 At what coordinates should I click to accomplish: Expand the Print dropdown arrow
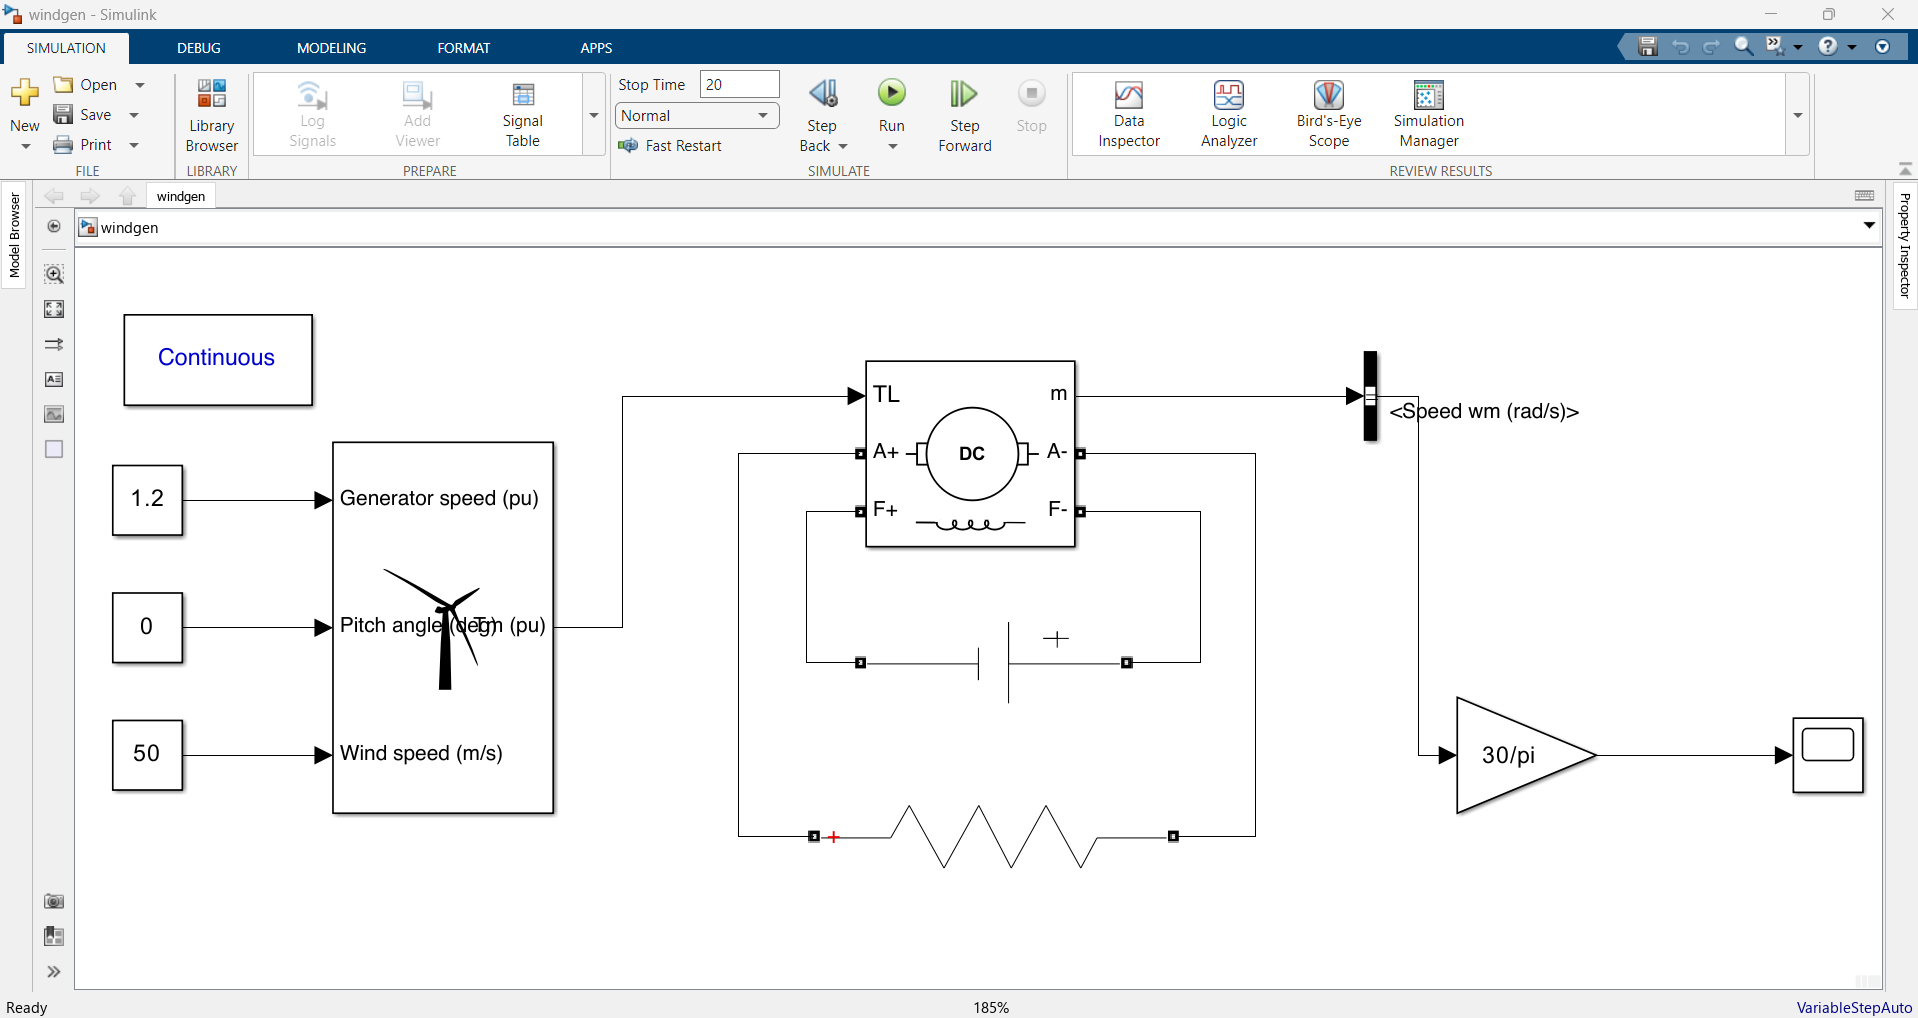click(134, 145)
